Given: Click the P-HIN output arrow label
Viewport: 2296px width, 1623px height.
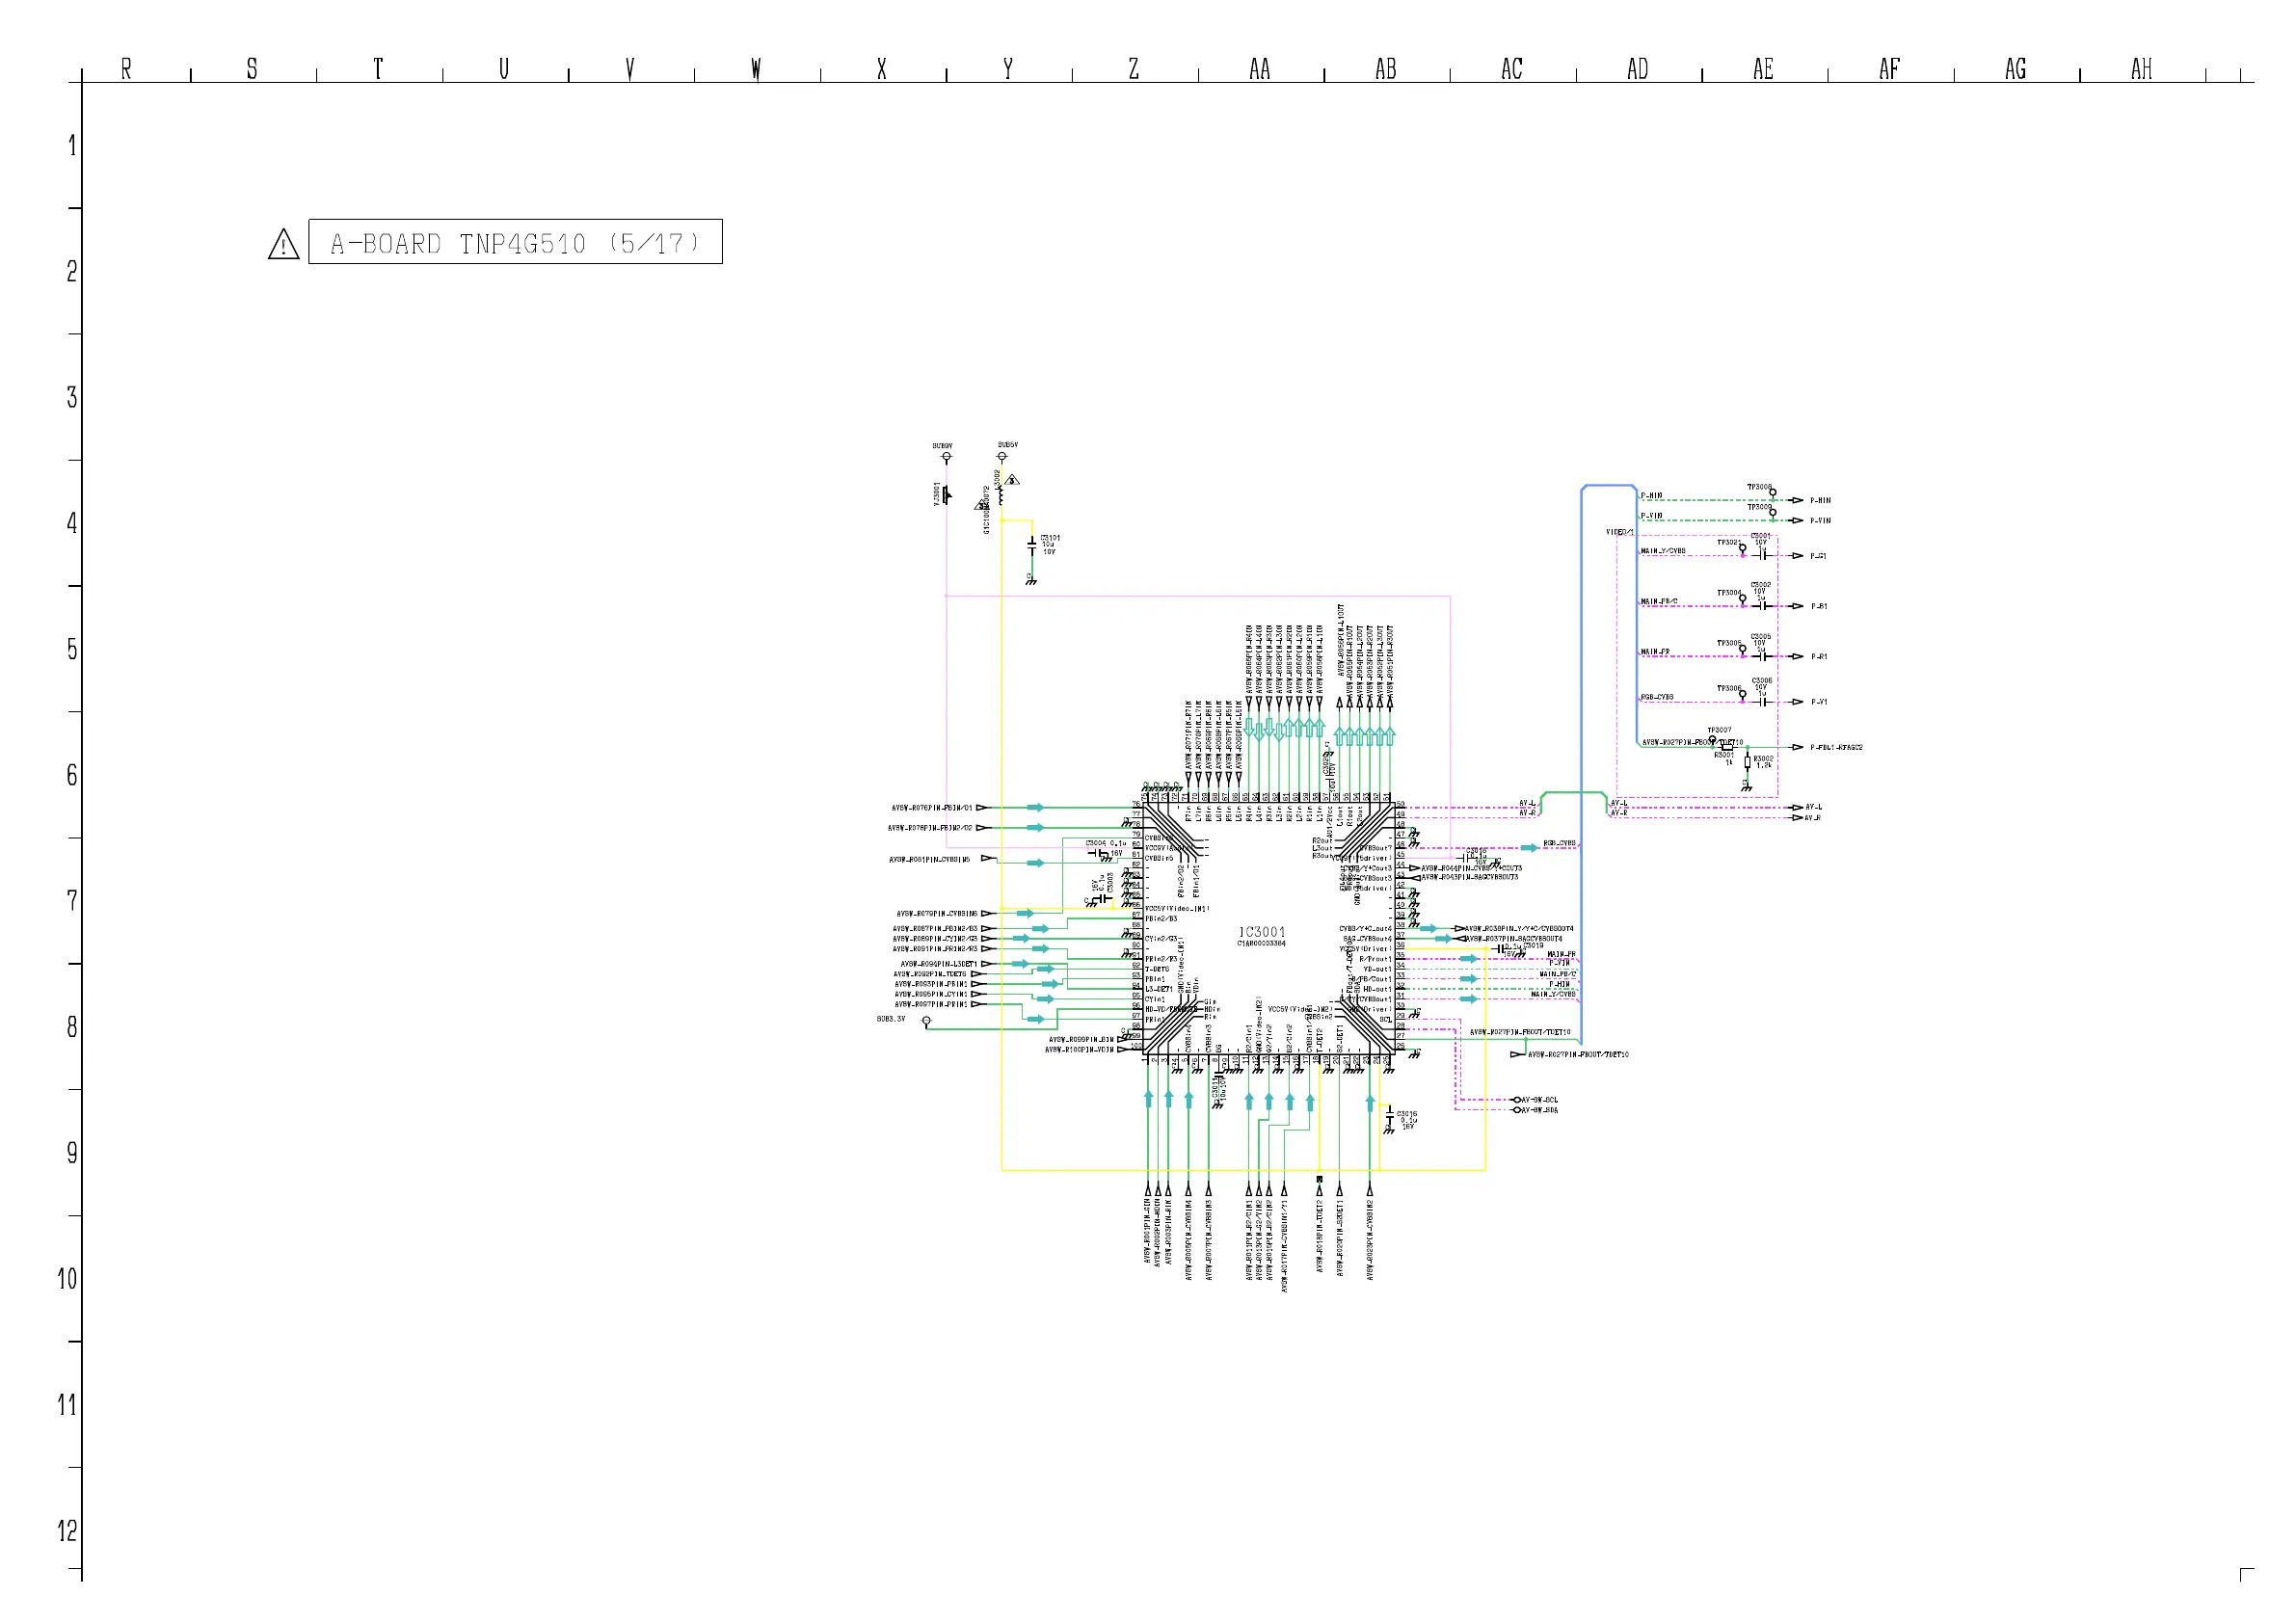Looking at the screenshot, I should click(x=1820, y=501).
